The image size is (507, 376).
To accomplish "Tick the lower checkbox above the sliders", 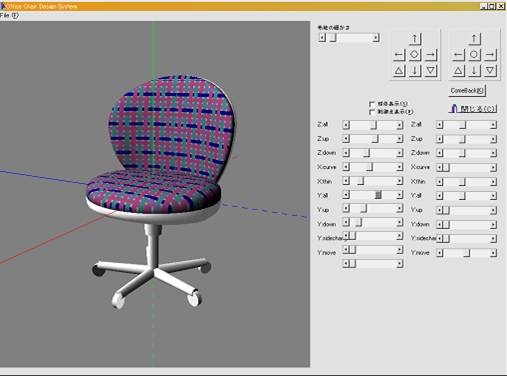I will pyautogui.click(x=372, y=112).
